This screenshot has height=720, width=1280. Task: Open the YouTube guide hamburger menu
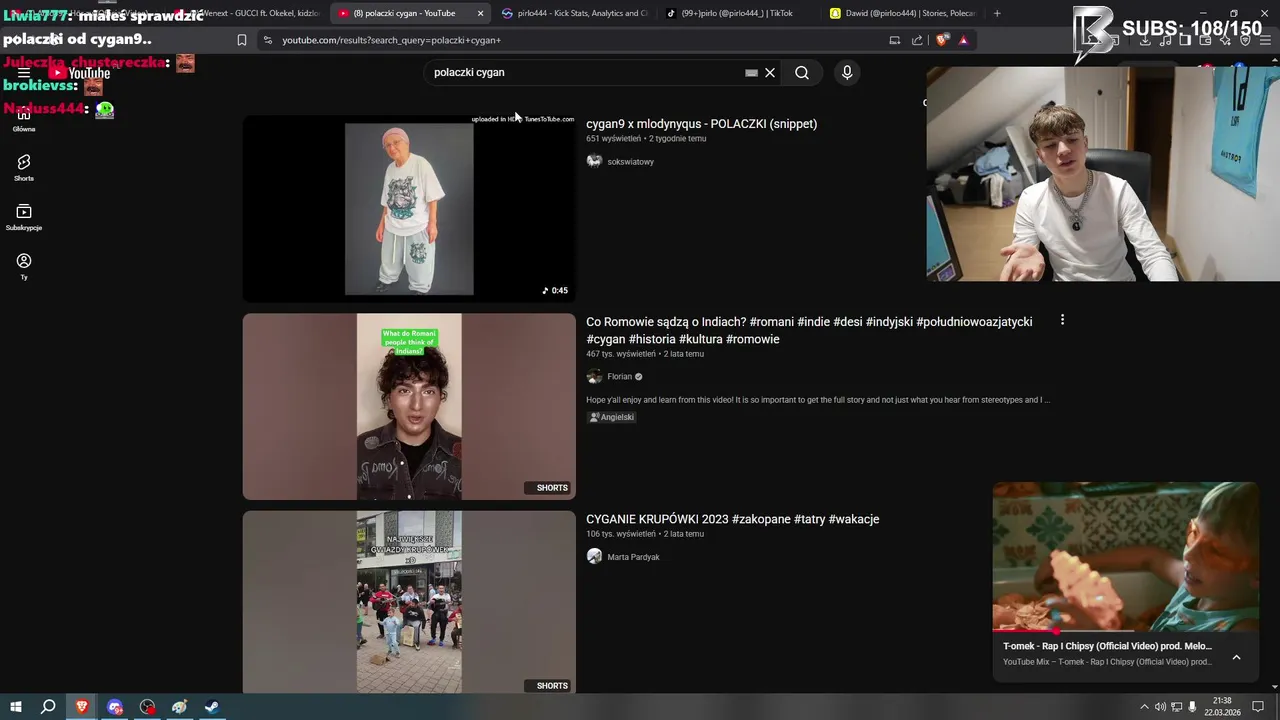[24, 72]
